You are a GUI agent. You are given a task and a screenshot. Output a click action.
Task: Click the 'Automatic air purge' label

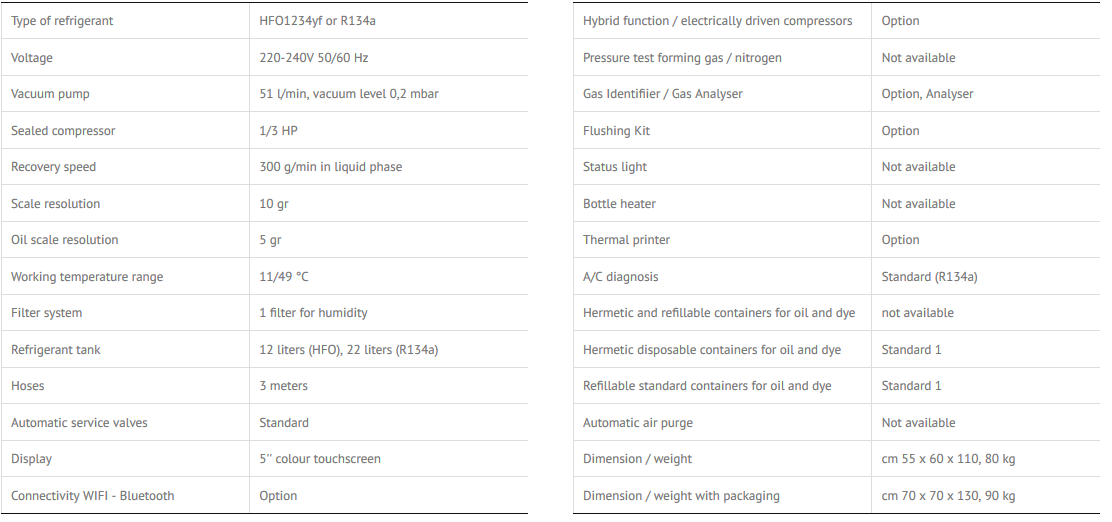click(637, 423)
